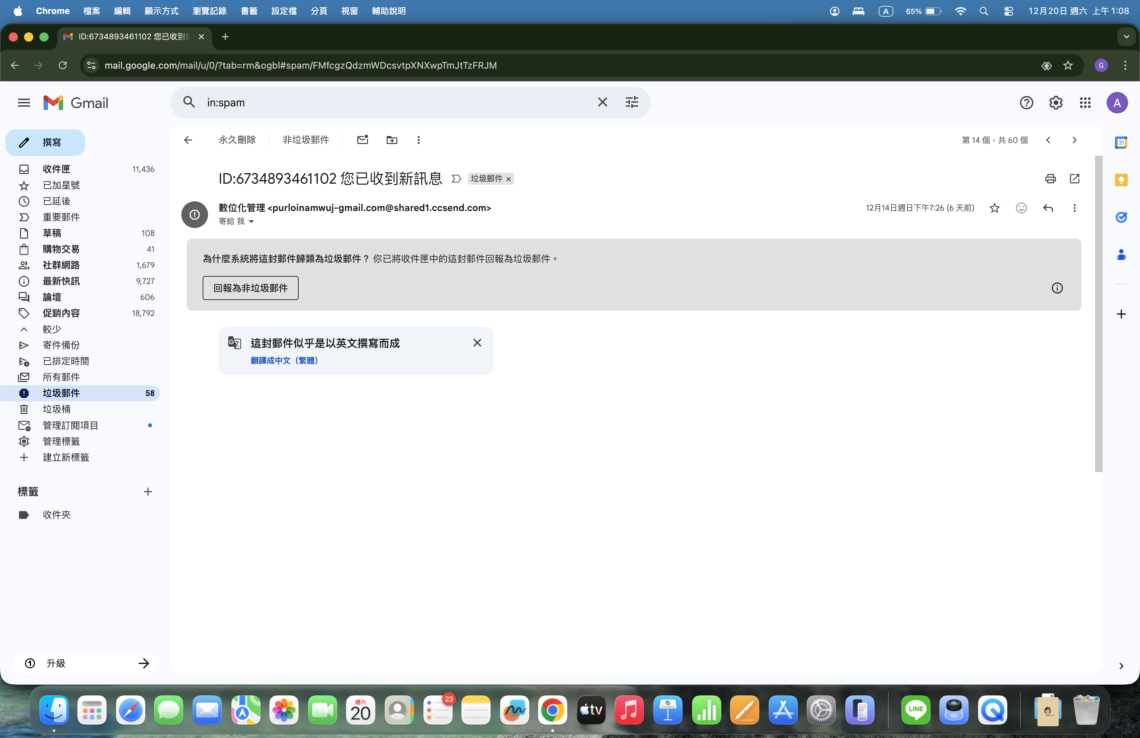Screen dimensions: 1140x738
Task: Open the toolbar More options dots
Action: click(x=418, y=140)
